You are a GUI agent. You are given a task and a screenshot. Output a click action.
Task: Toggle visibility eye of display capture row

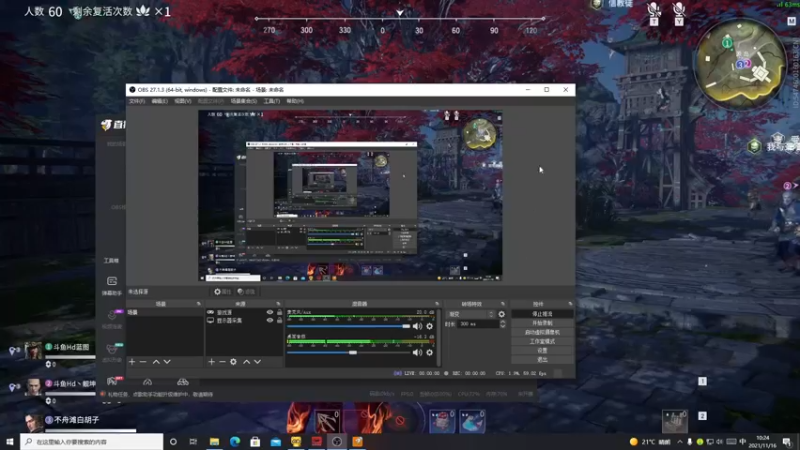coord(269,320)
